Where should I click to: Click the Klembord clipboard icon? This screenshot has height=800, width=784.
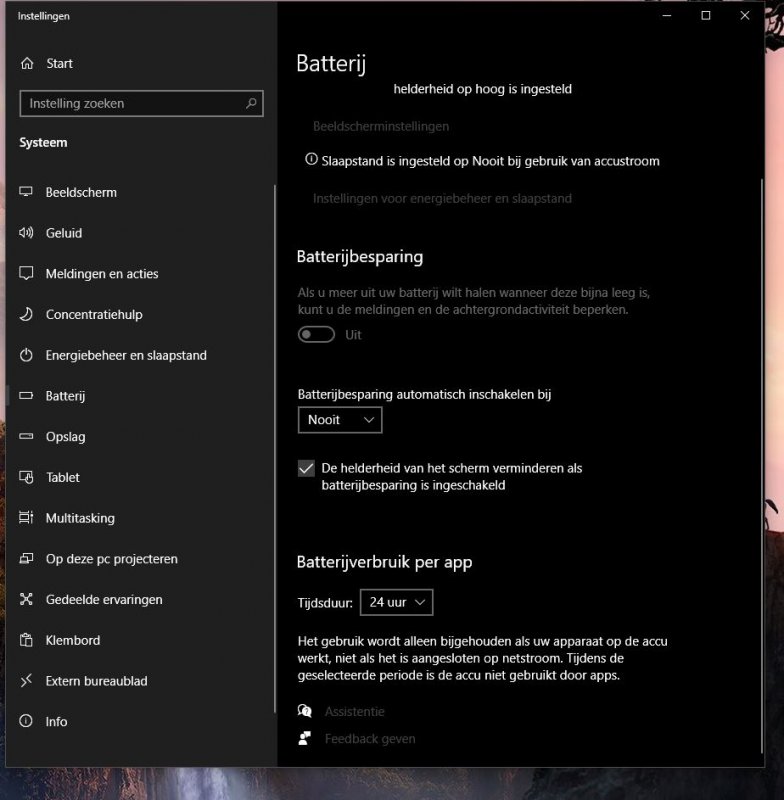[26, 641]
